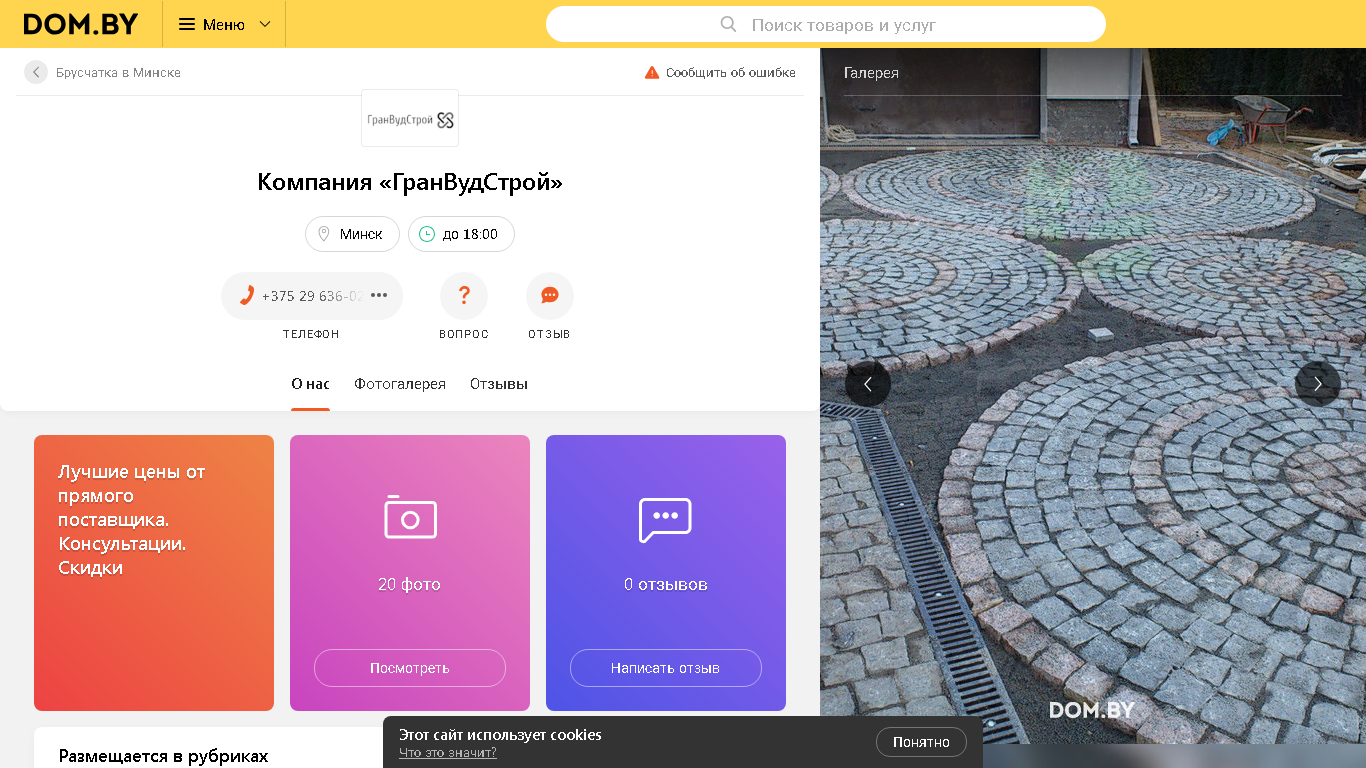
Task: Click the Галерея heading
Action: click(x=871, y=73)
